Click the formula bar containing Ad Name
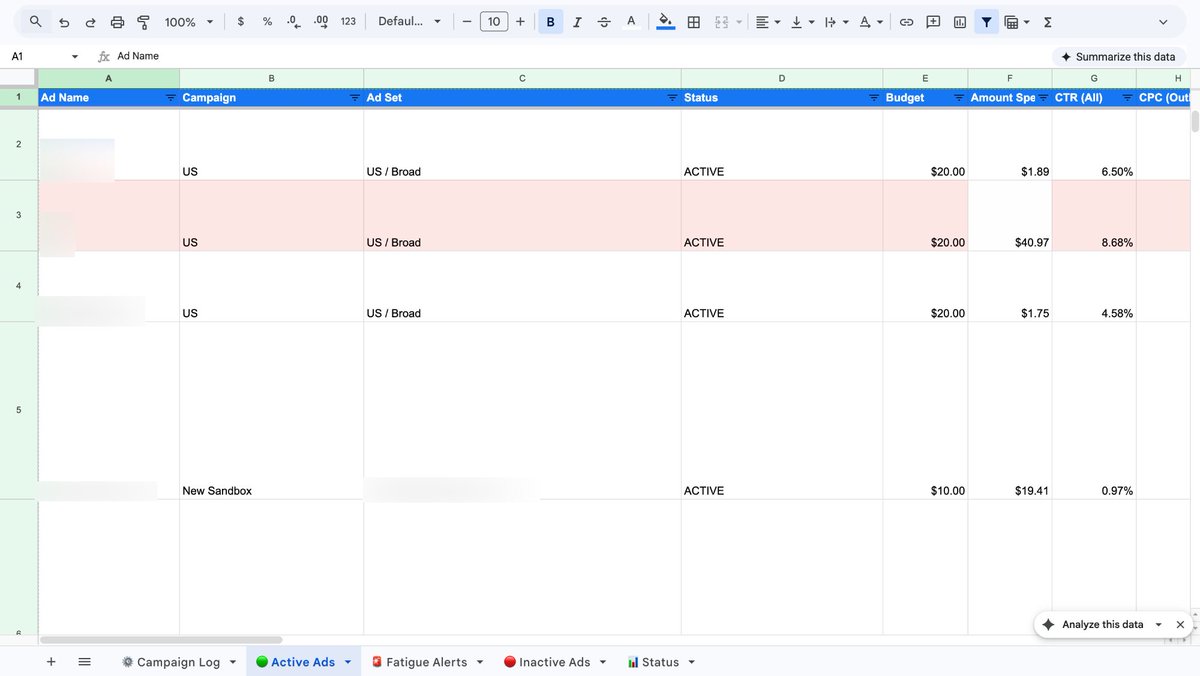1200x676 pixels. tap(580, 56)
